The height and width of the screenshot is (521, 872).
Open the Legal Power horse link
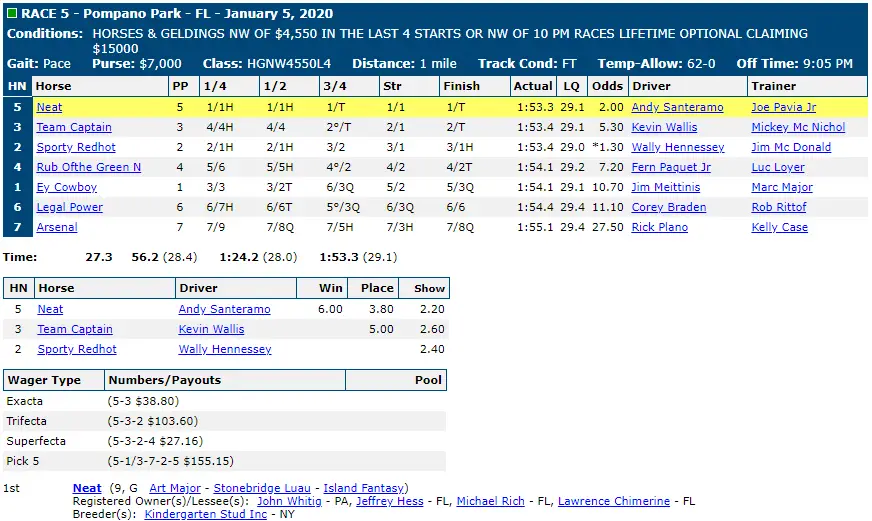click(x=70, y=207)
